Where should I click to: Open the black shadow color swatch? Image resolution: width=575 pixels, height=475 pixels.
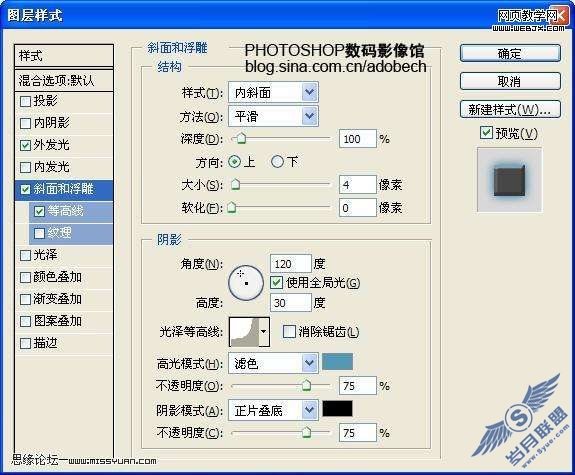click(337, 409)
